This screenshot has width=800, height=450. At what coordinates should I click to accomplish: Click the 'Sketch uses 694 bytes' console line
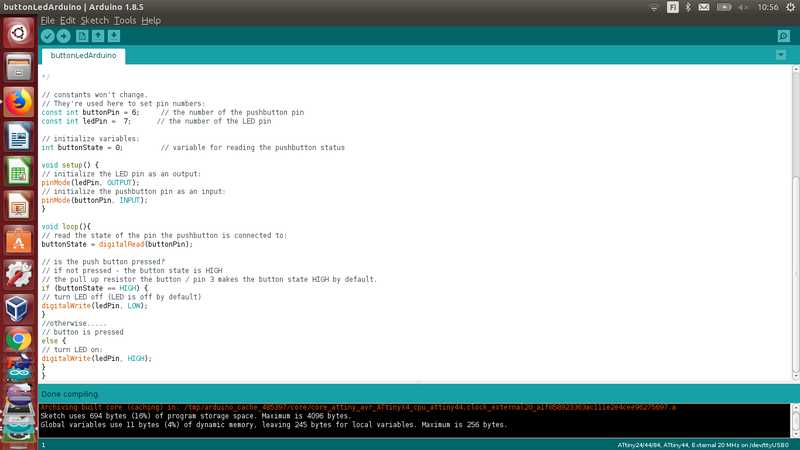coord(196,416)
